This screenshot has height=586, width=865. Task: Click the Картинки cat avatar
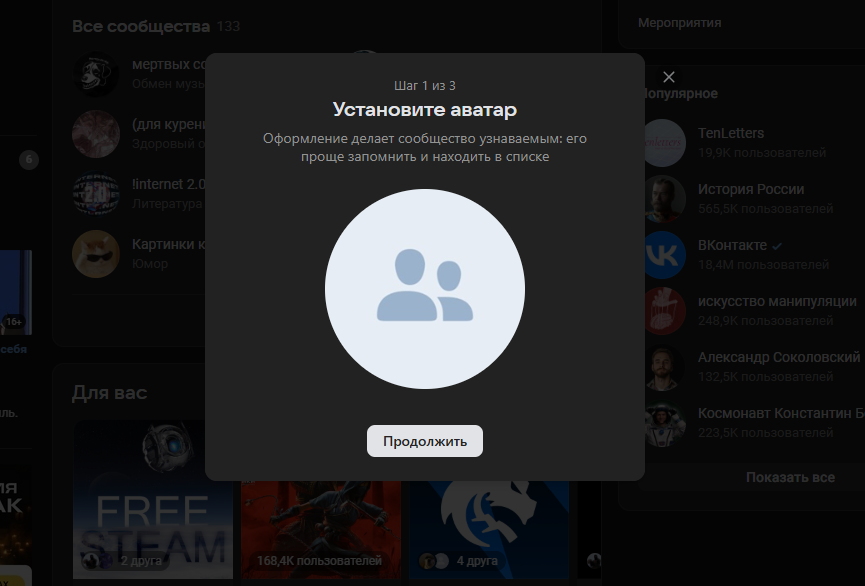point(96,254)
